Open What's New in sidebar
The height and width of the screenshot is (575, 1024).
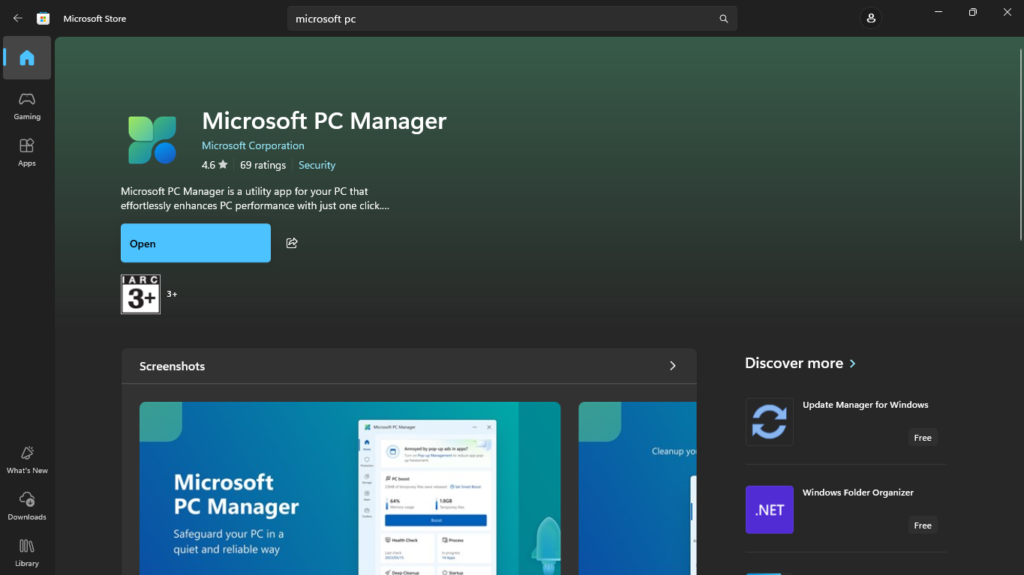point(27,460)
